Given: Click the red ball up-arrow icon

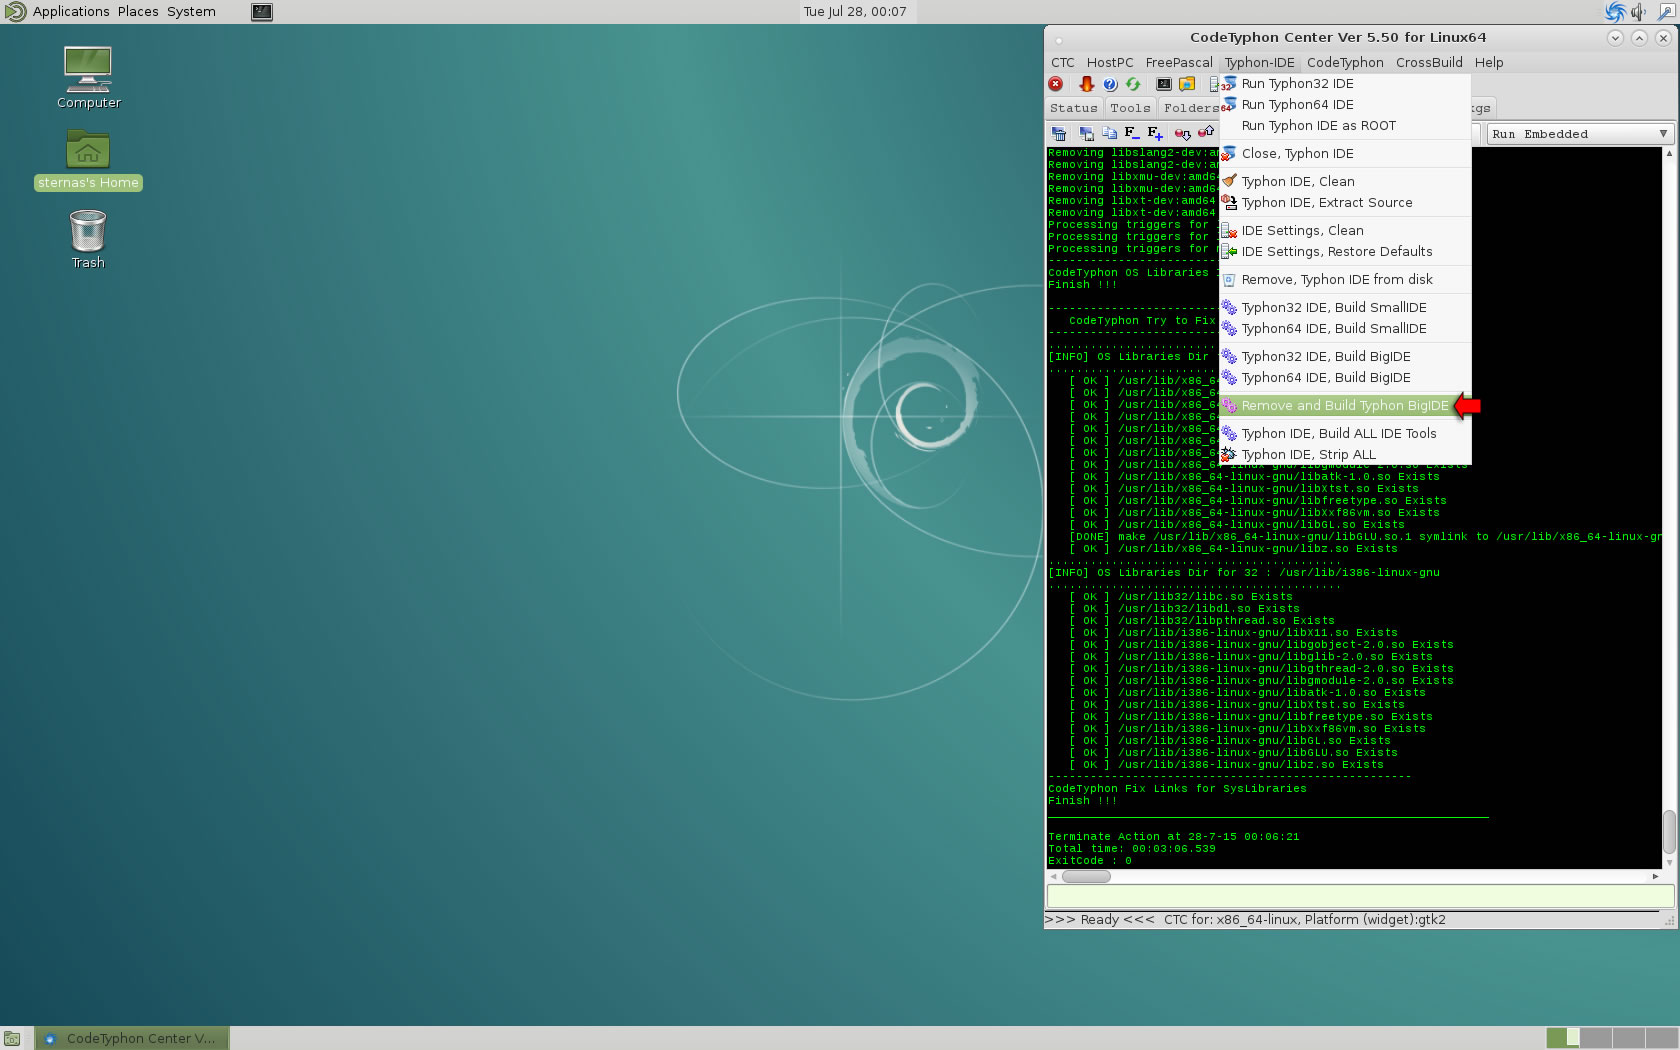Looking at the screenshot, I should click(x=1206, y=133).
